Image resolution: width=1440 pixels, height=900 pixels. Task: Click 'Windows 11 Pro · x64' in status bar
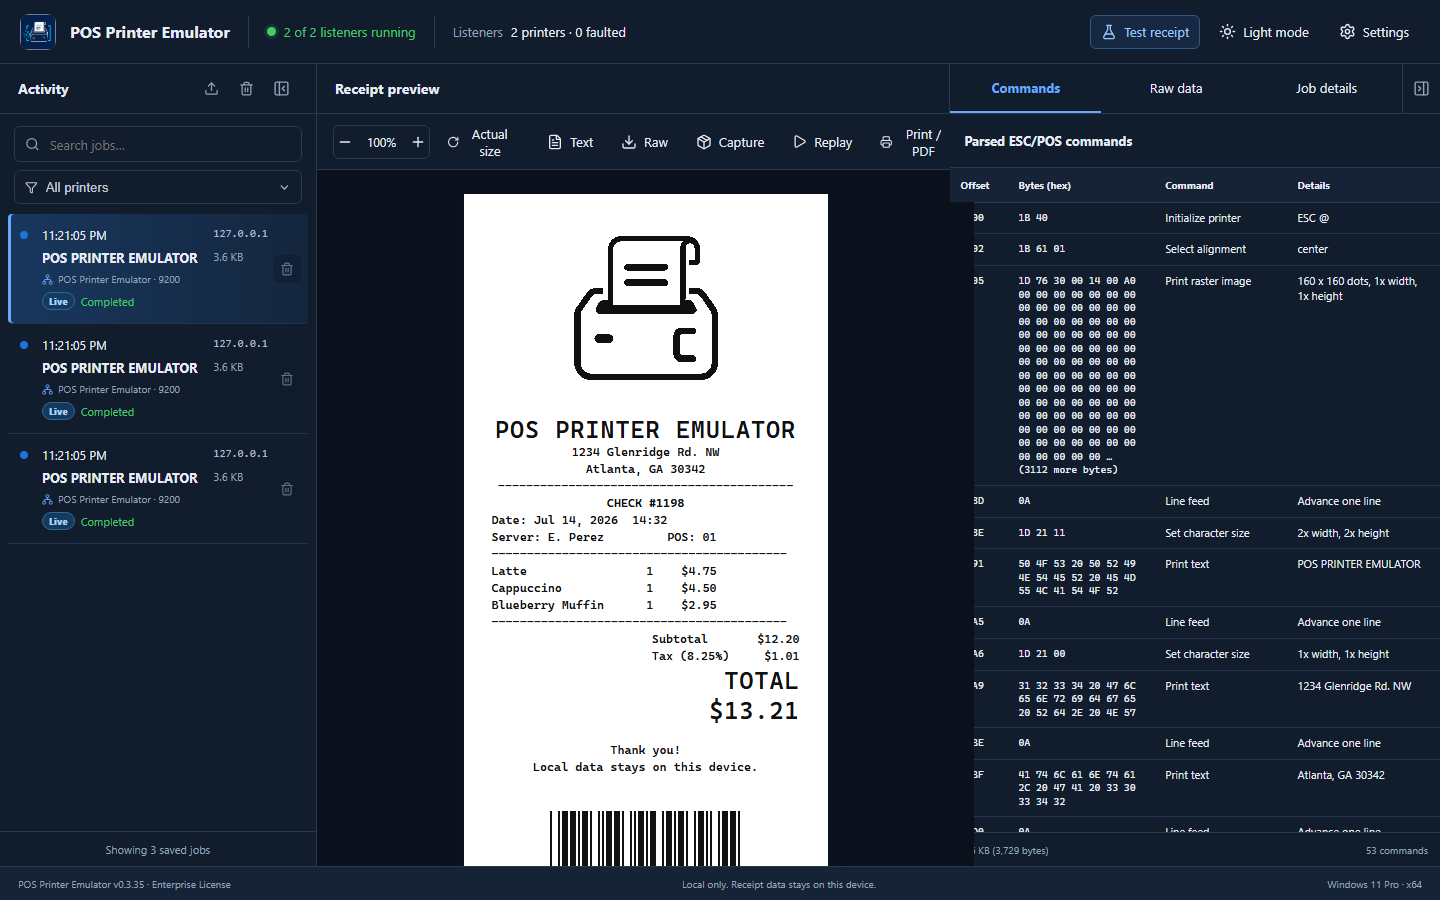[x=1374, y=885]
